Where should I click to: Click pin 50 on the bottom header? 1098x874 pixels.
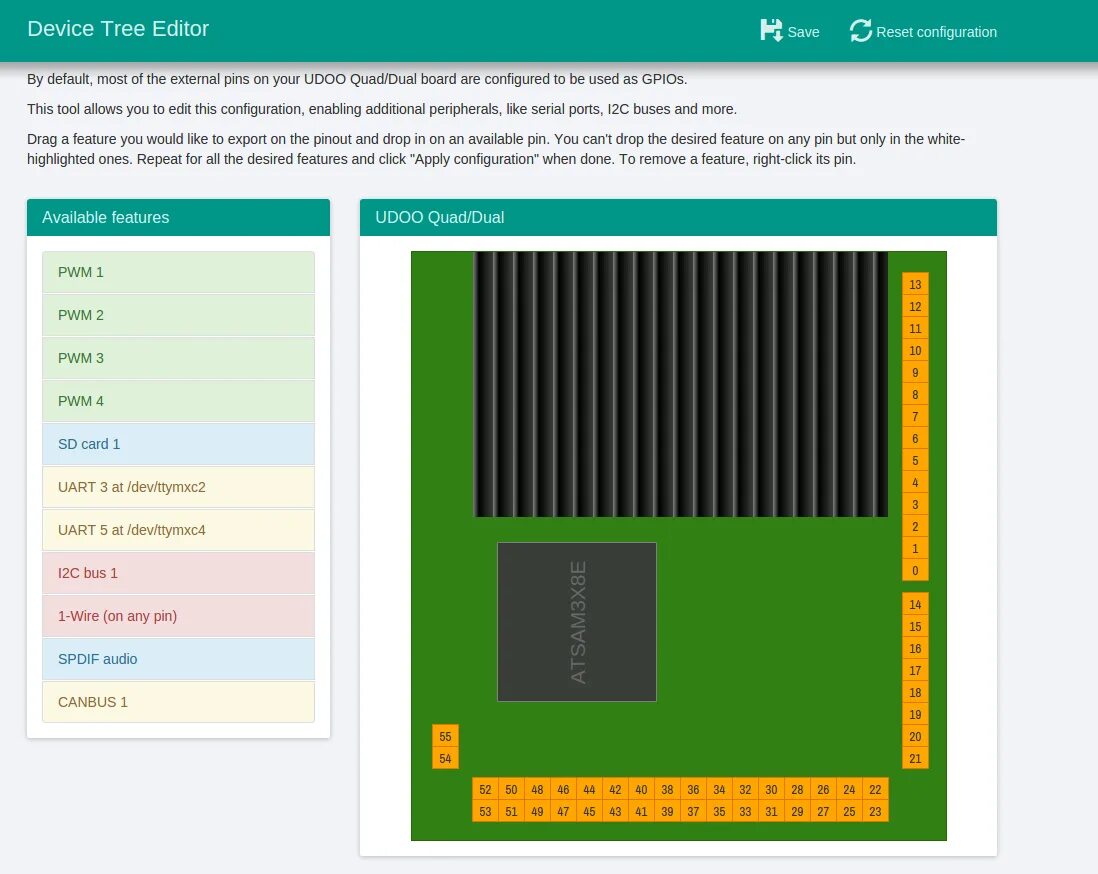[511, 789]
